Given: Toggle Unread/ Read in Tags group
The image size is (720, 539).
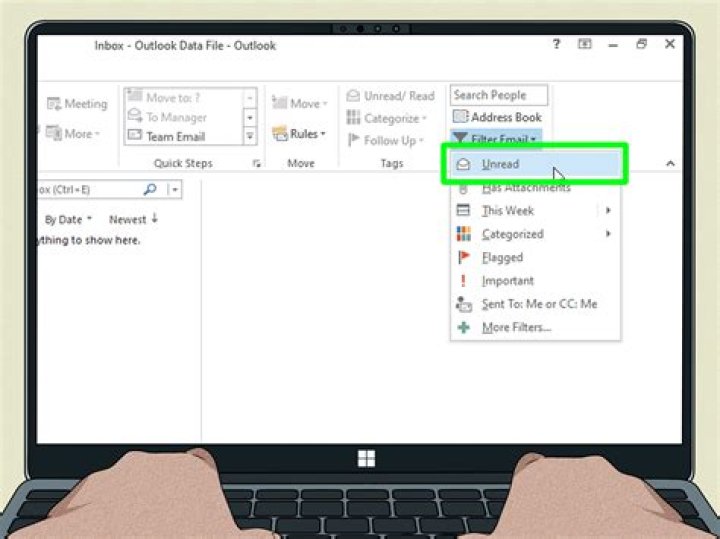Looking at the screenshot, I should pos(390,96).
